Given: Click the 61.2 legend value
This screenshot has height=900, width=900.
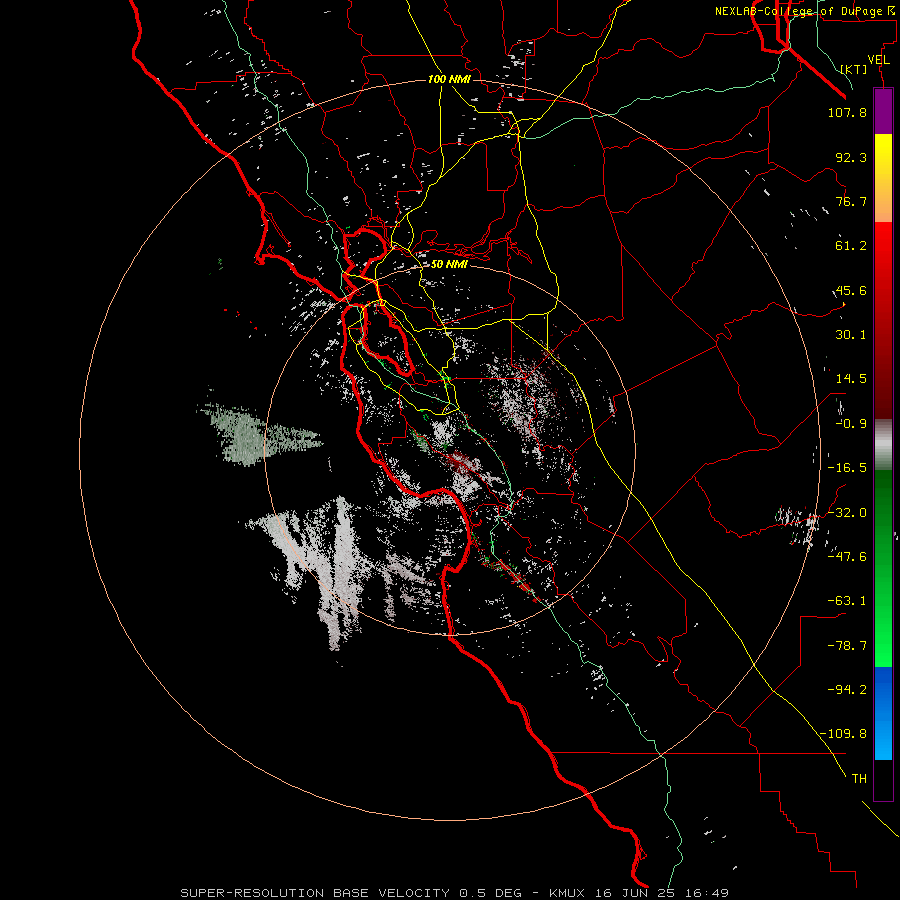Looking at the screenshot, I should click(851, 246).
